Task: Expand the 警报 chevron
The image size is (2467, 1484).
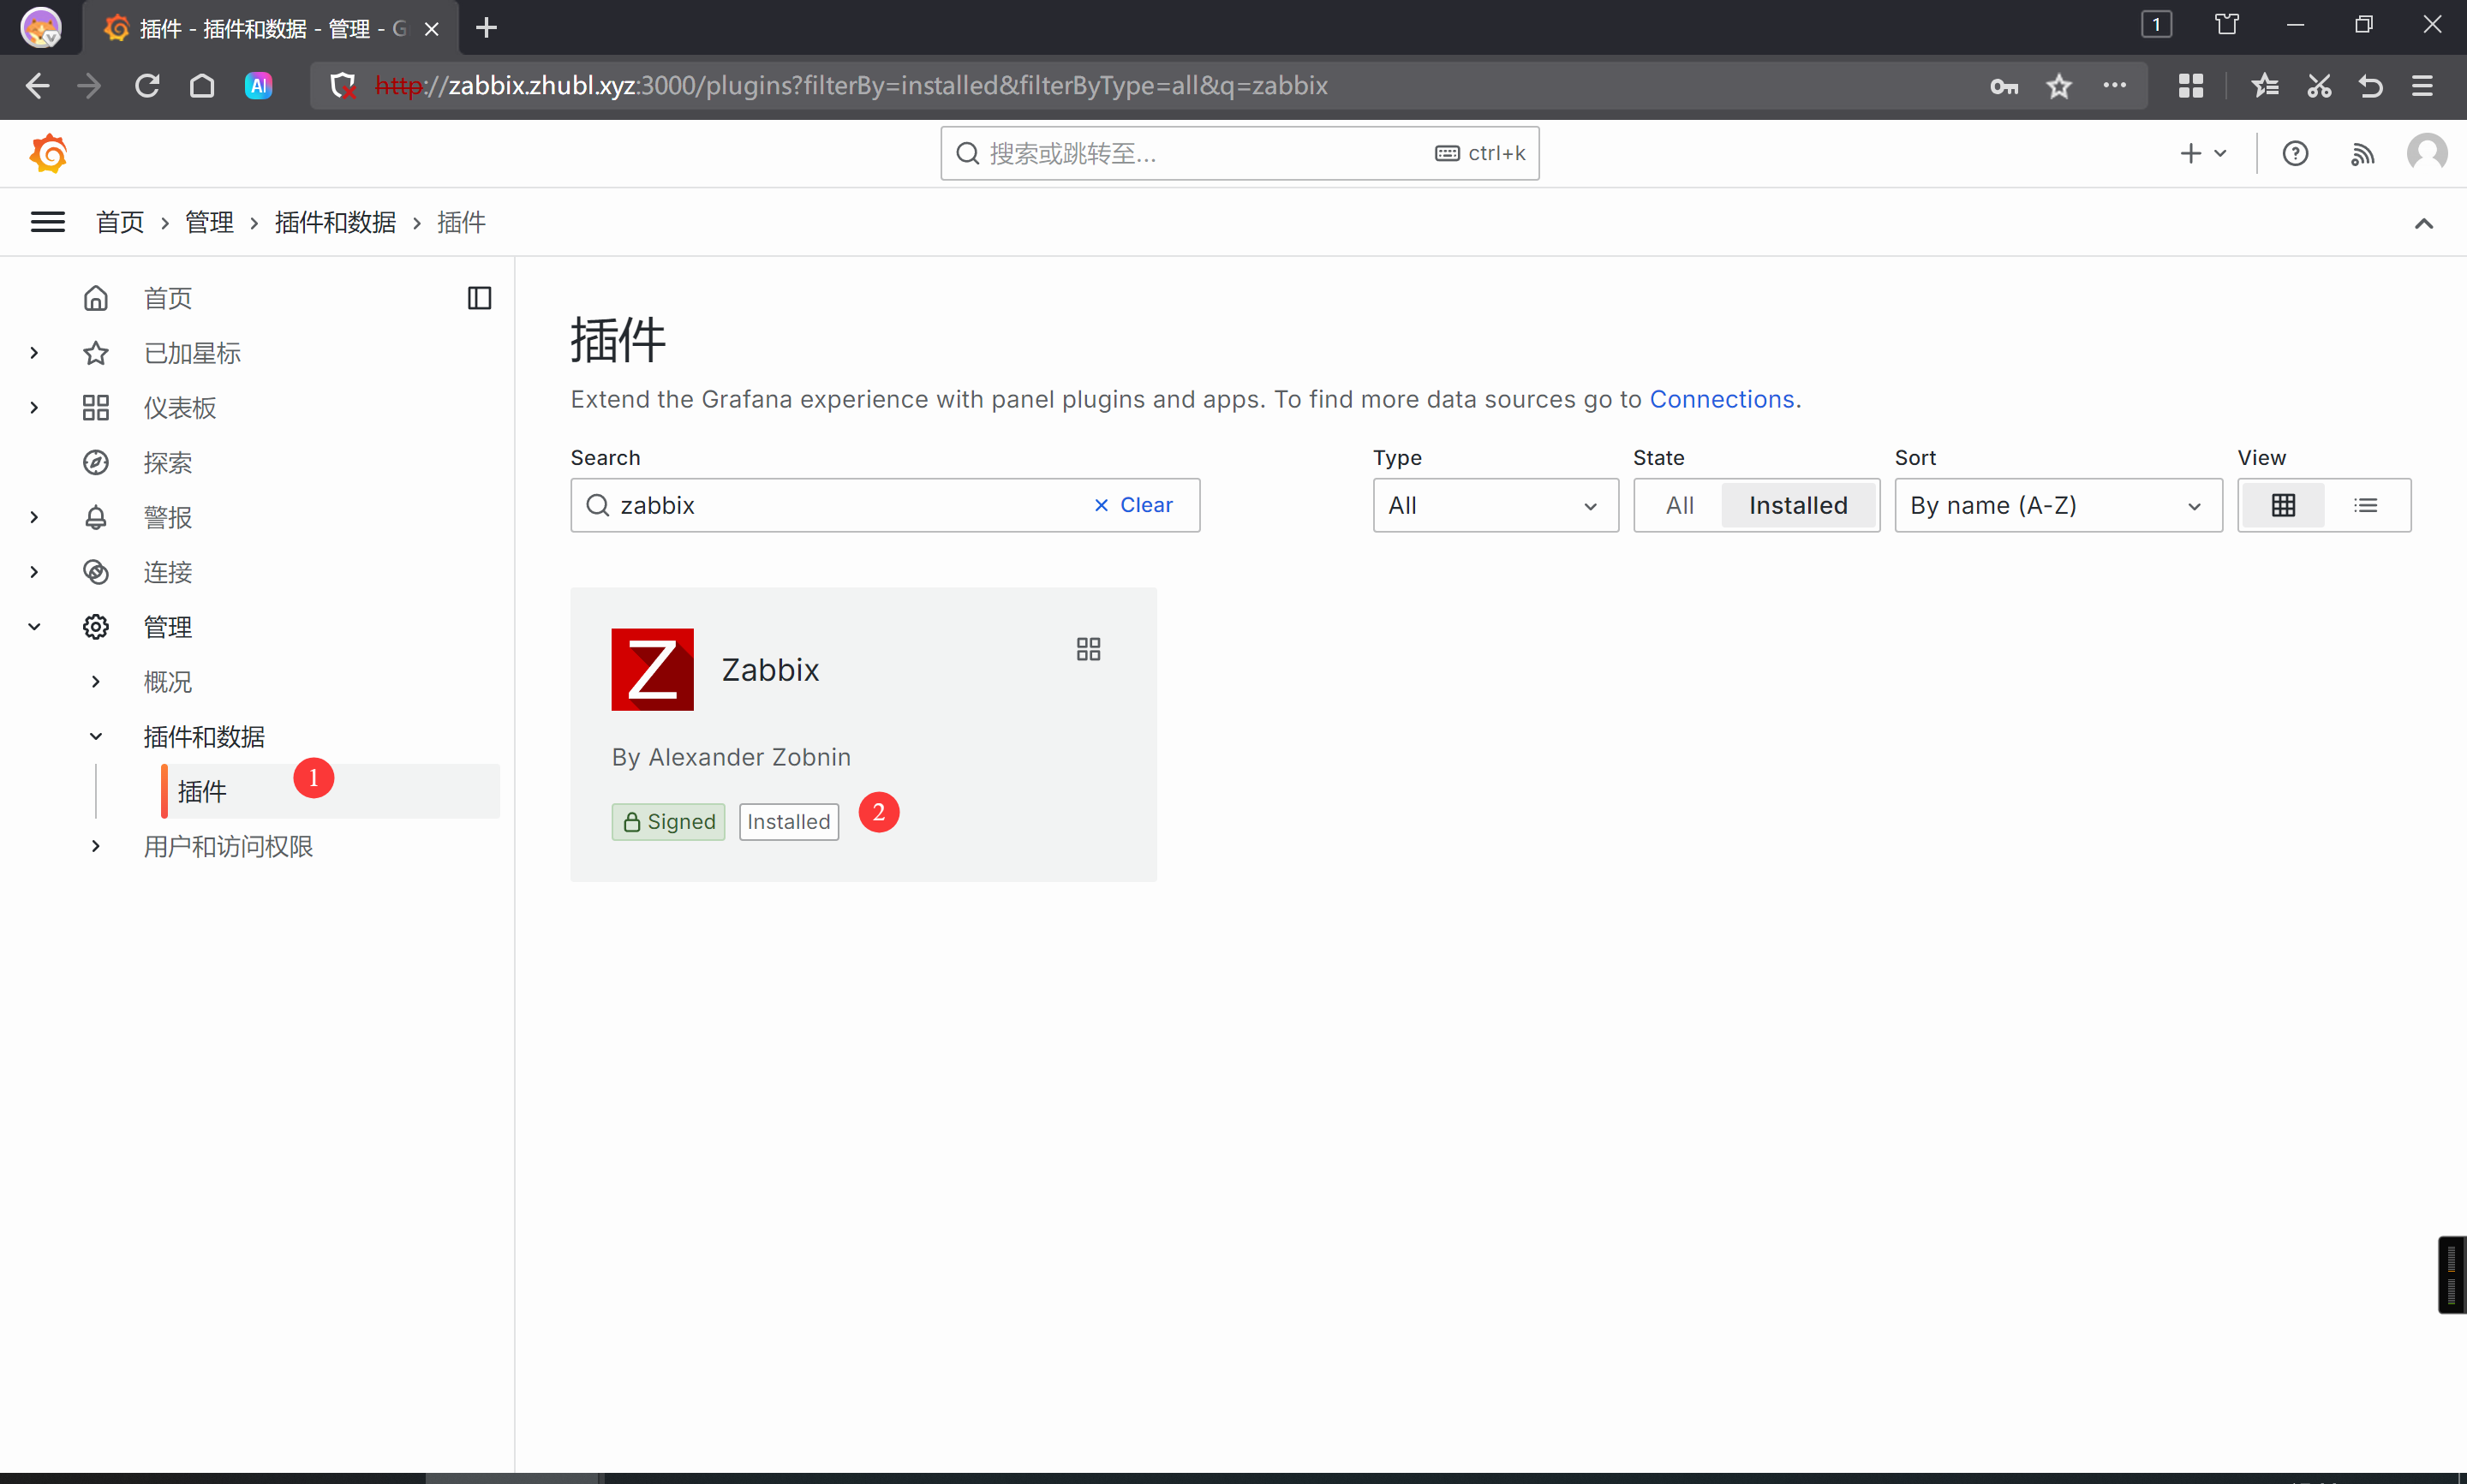Action: [x=35, y=517]
